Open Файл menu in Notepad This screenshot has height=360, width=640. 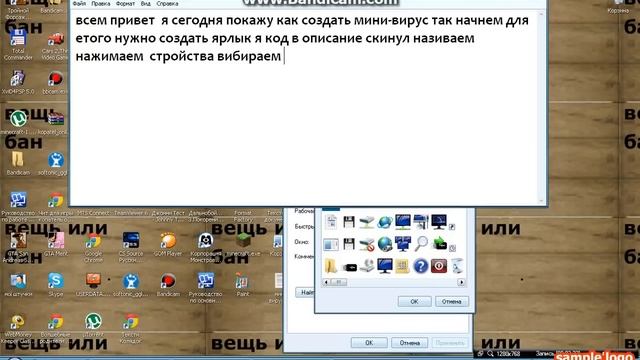(79, 3)
